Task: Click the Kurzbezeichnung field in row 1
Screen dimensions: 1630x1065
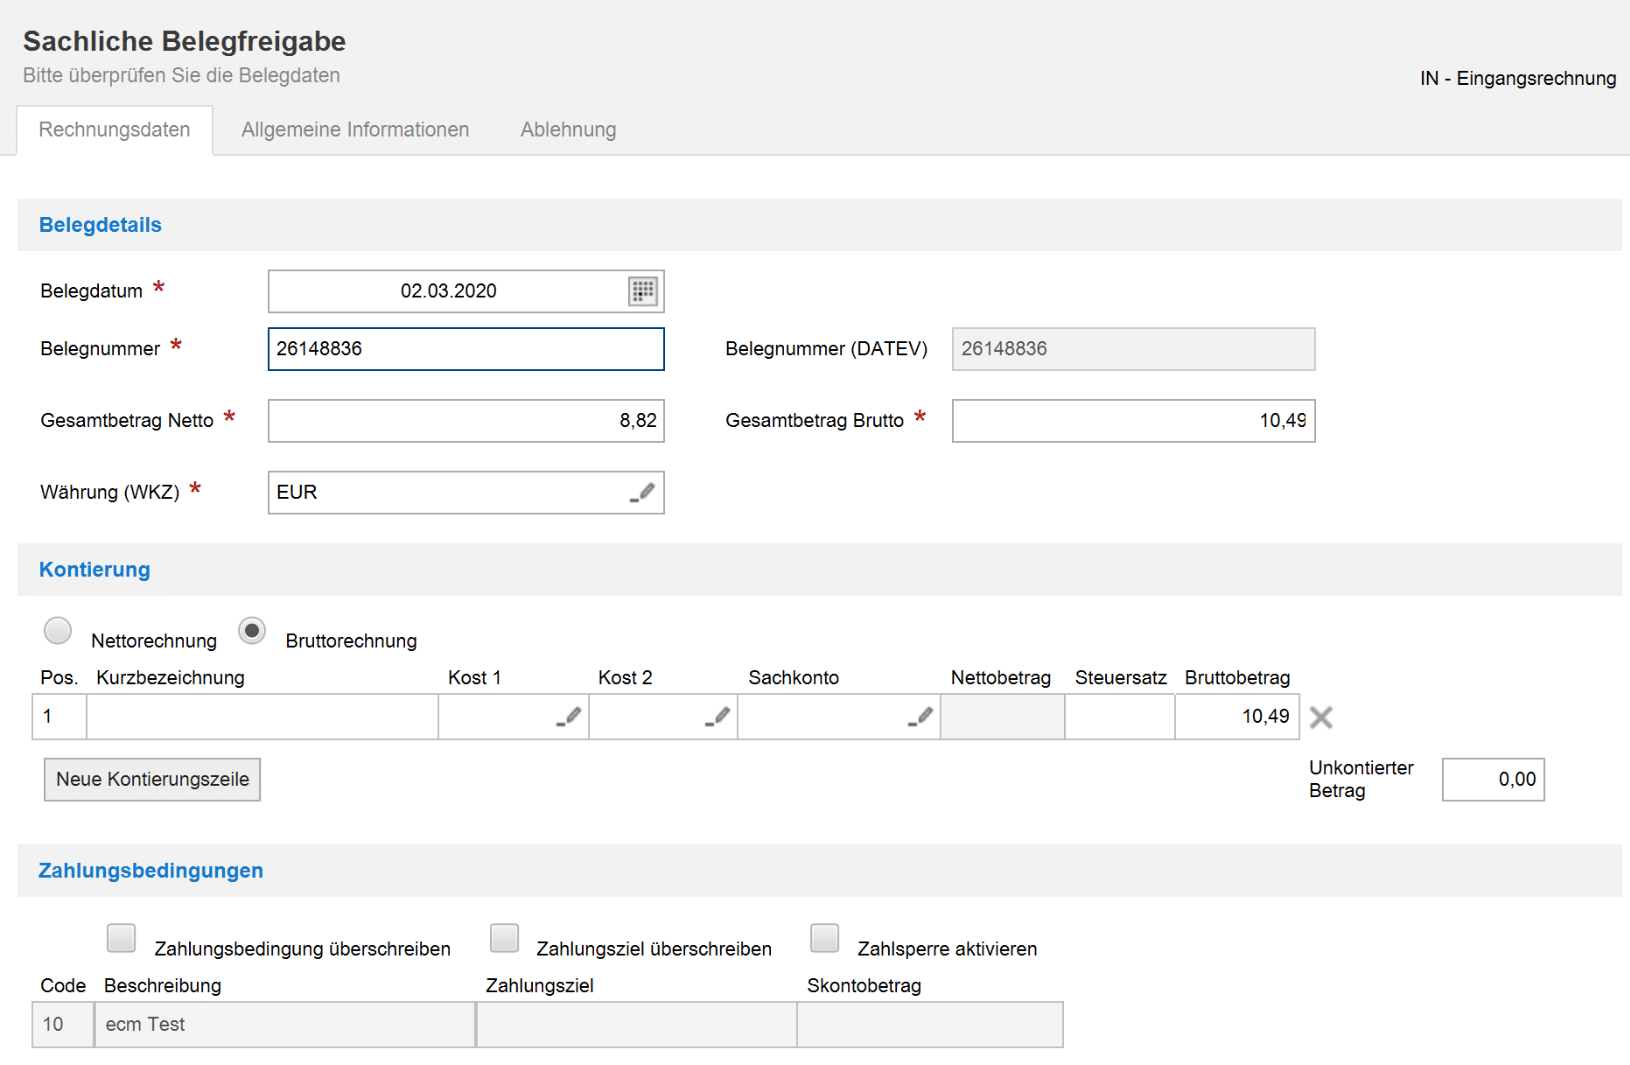Action: [262, 717]
